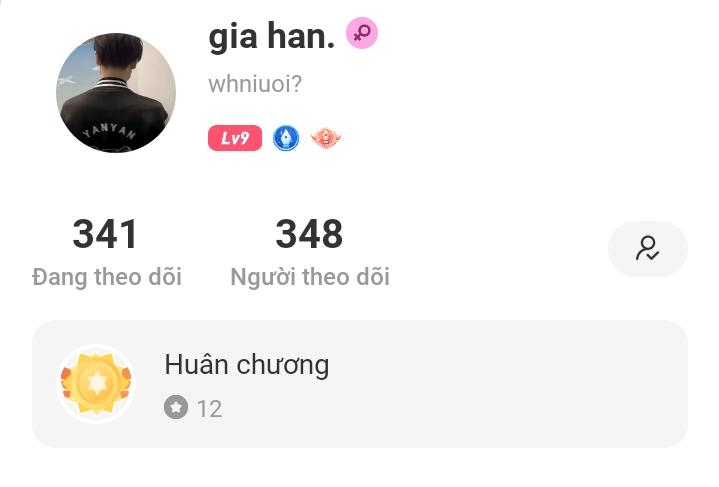This screenshot has height=487, width=719.
Task: Click the username gia han.
Action: pos(271,37)
